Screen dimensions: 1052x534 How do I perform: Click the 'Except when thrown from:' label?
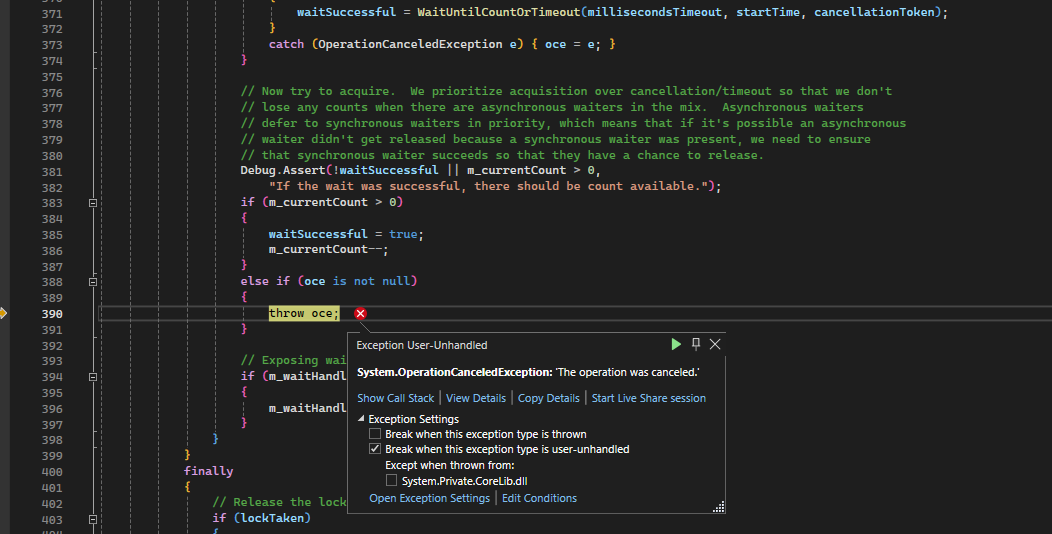pos(450,465)
